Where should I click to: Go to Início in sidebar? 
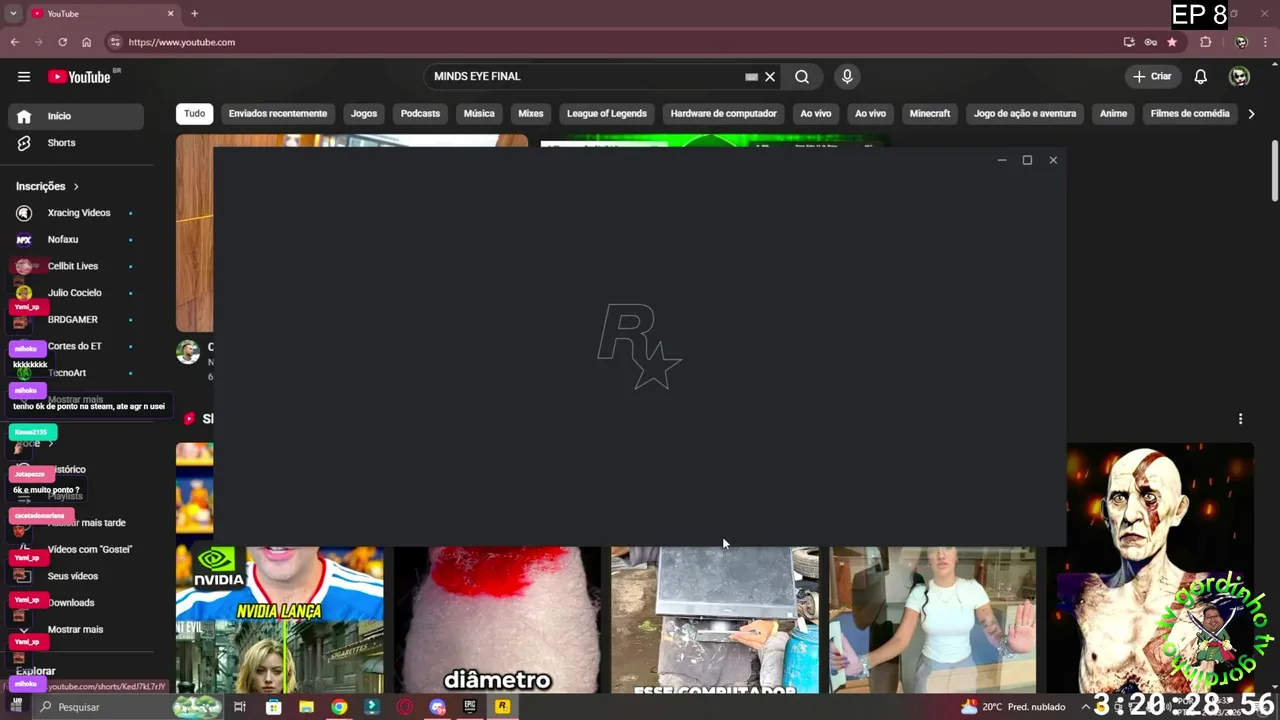click(x=76, y=116)
